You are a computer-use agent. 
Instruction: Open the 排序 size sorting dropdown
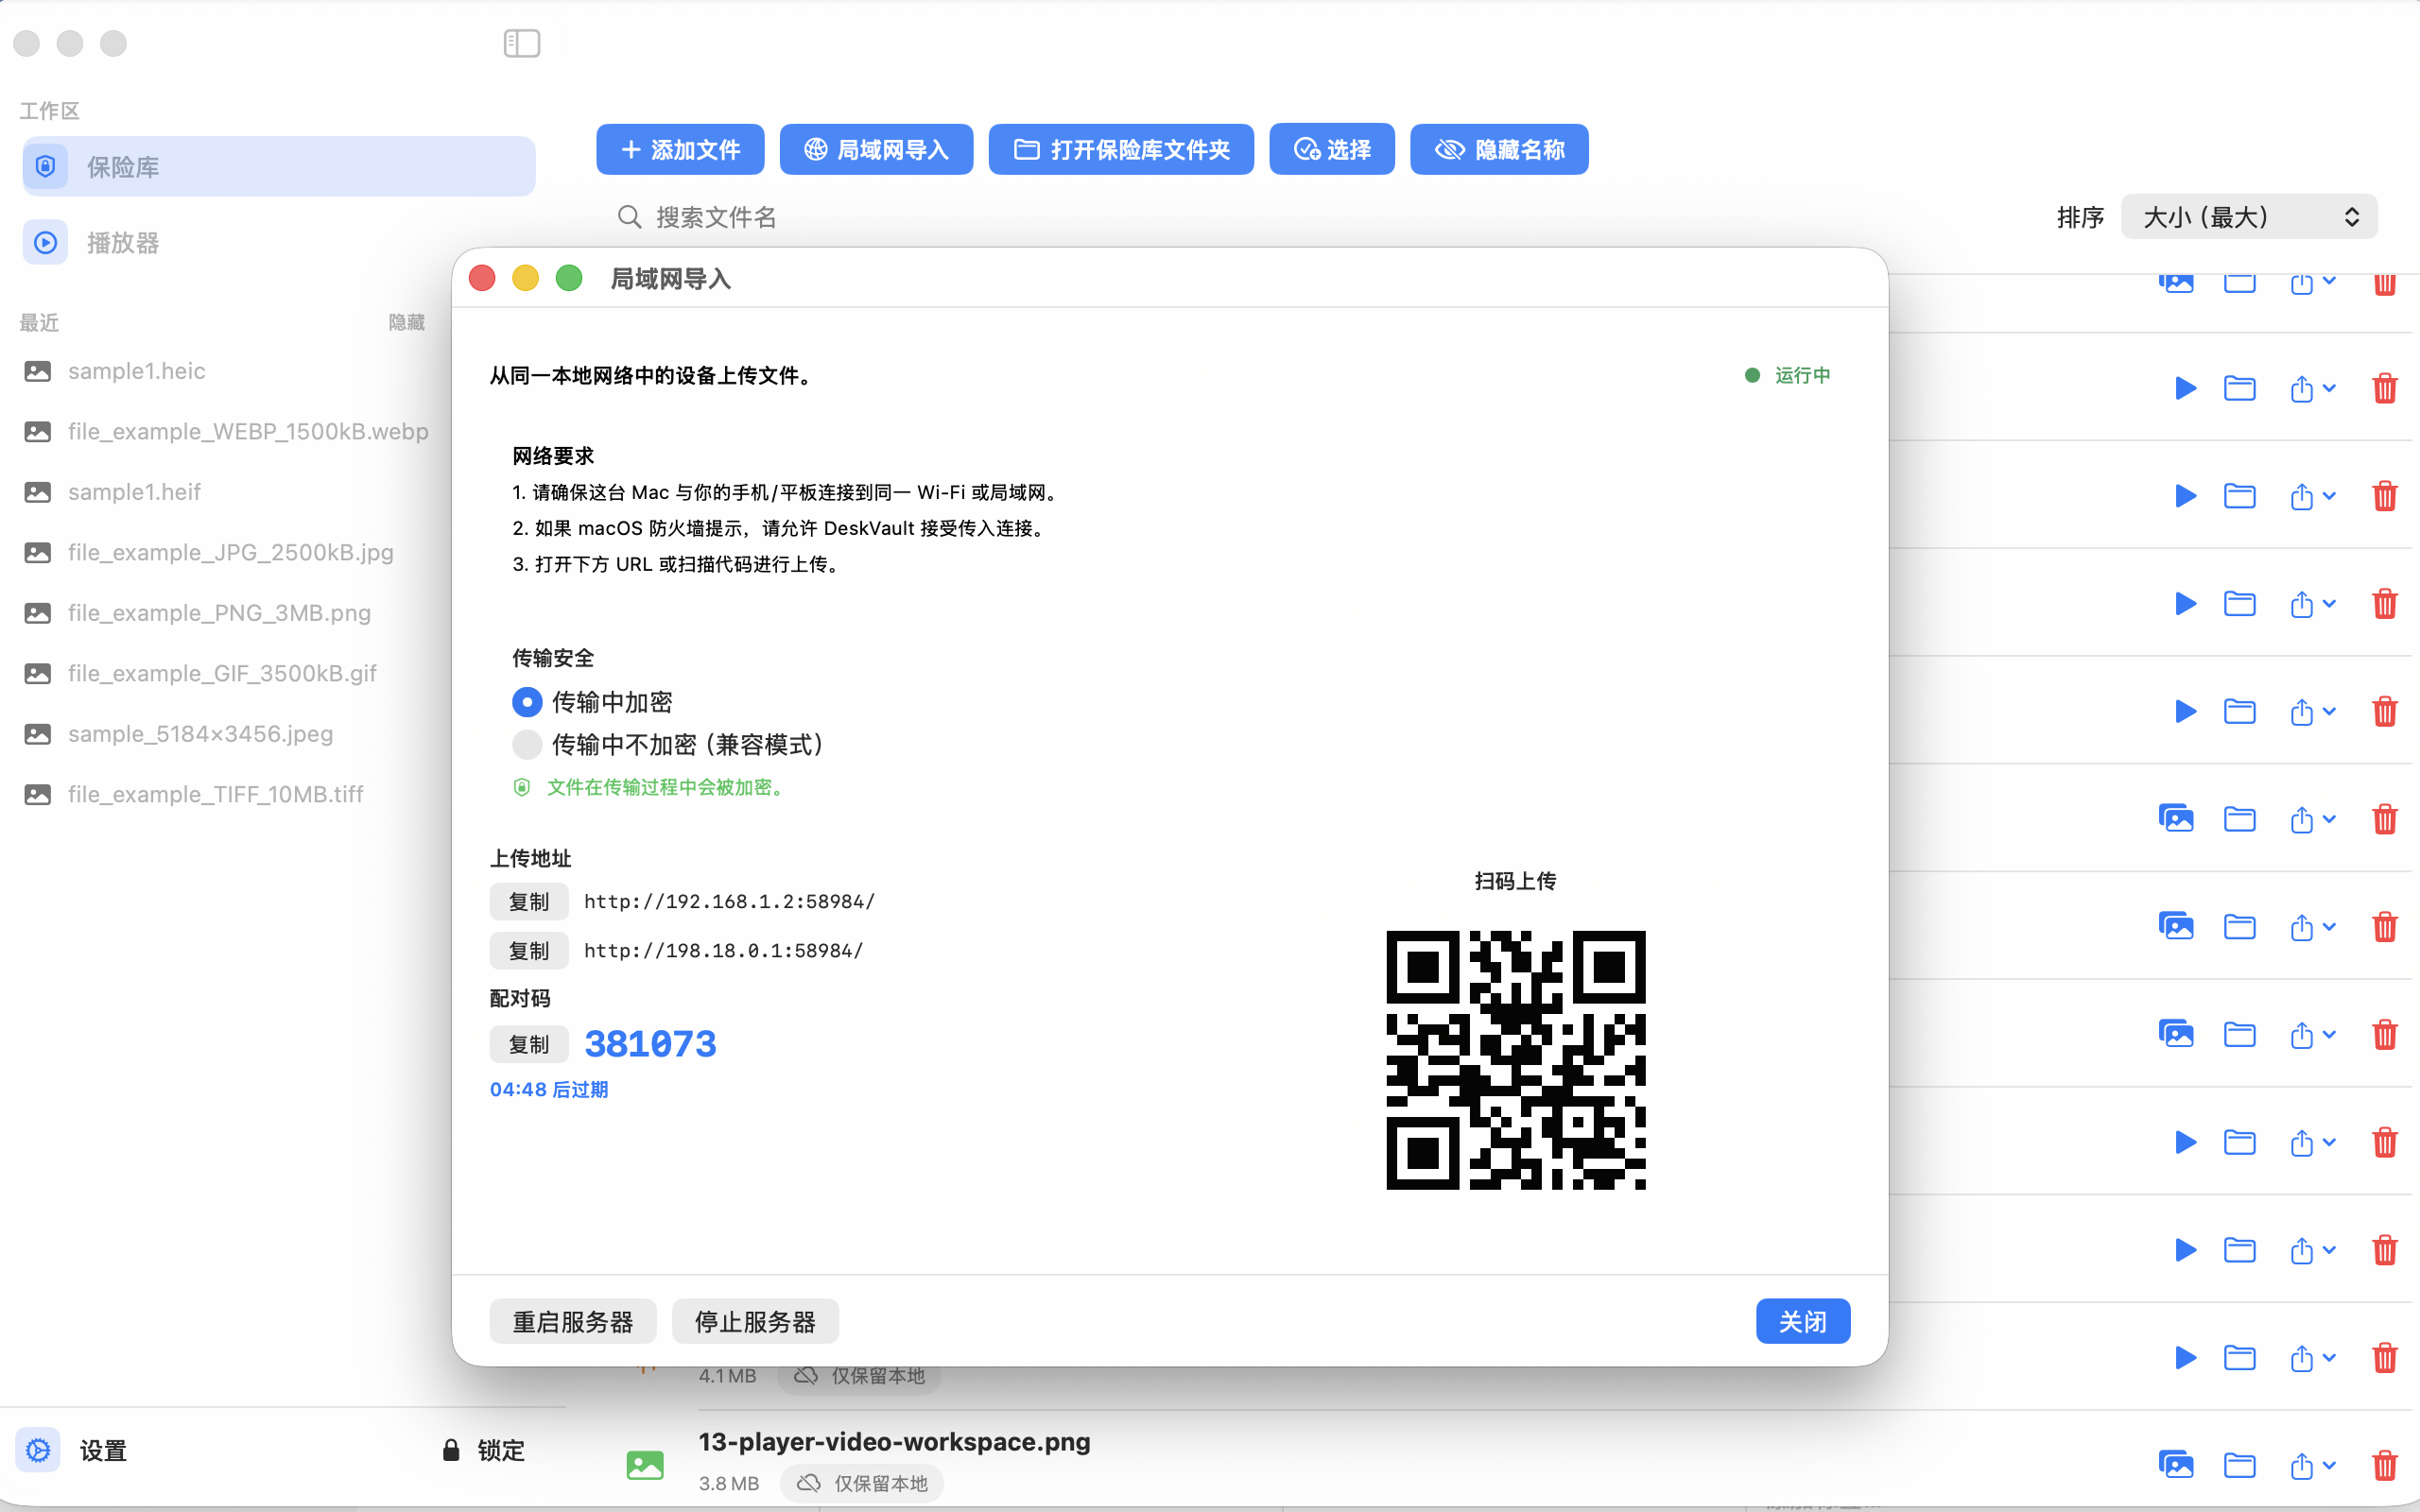[2246, 216]
